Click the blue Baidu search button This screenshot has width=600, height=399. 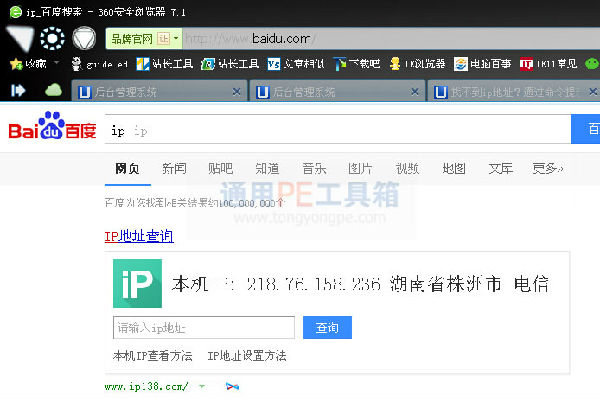click(x=585, y=129)
